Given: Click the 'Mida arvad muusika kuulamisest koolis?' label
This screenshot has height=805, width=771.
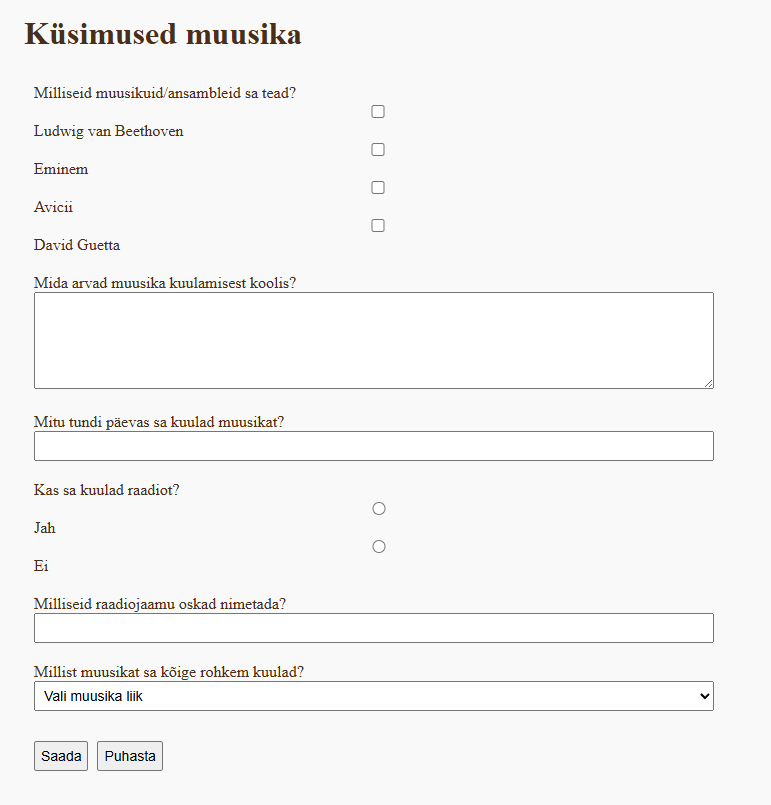Looking at the screenshot, I should [165, 283].
